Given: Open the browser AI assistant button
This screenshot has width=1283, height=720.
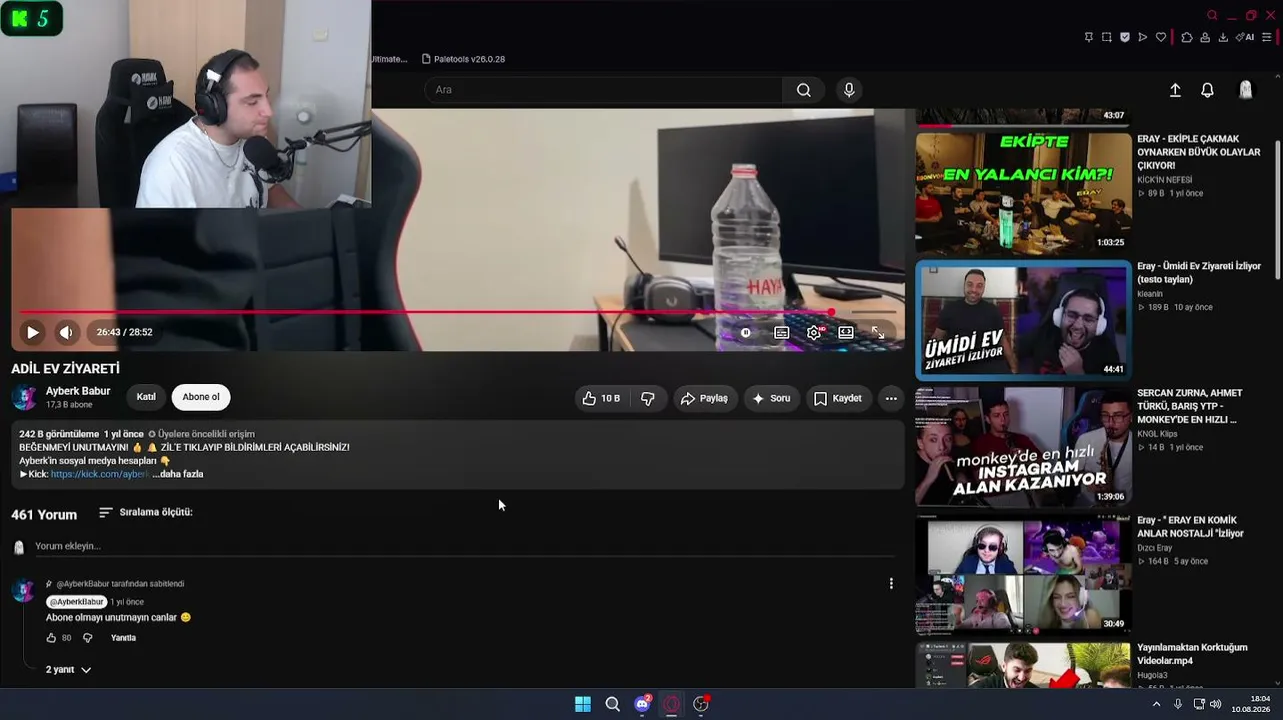Looking at the screenshot, I should (1245, 37).
